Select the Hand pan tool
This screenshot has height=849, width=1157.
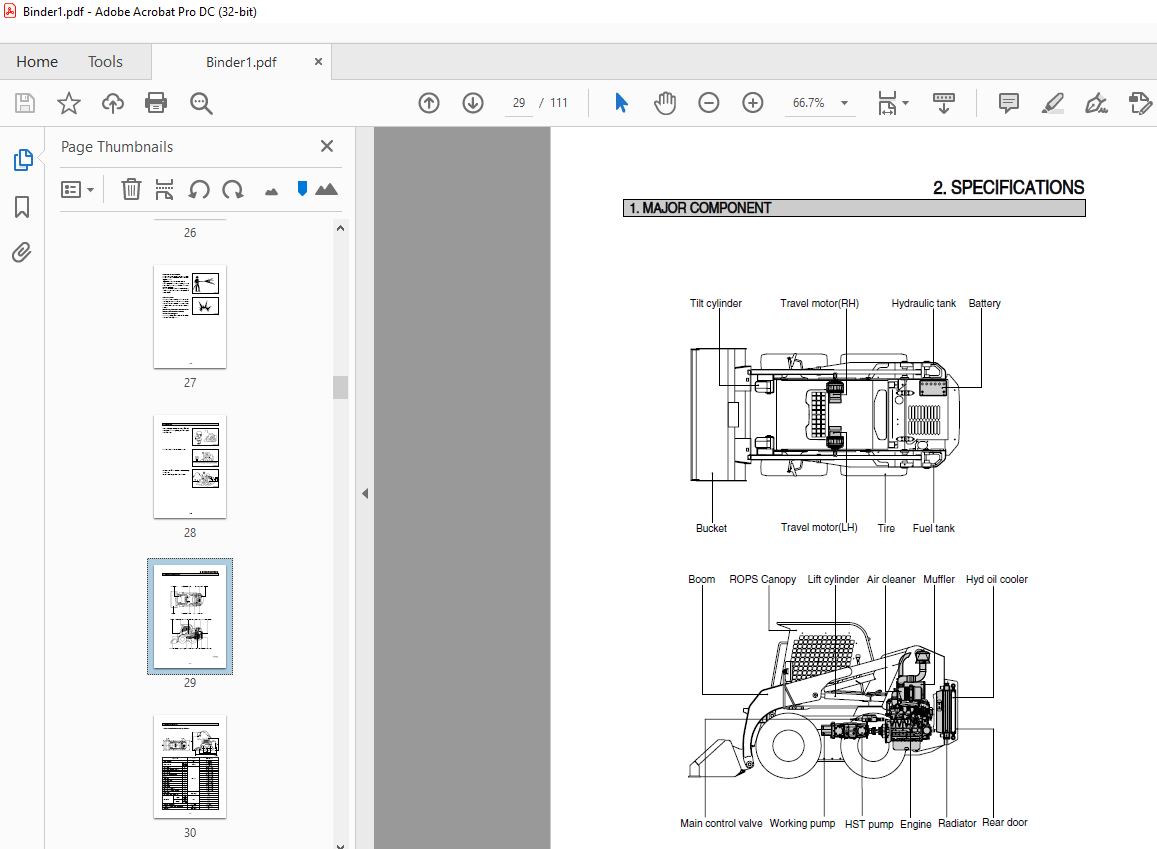(x=665, y=103)
